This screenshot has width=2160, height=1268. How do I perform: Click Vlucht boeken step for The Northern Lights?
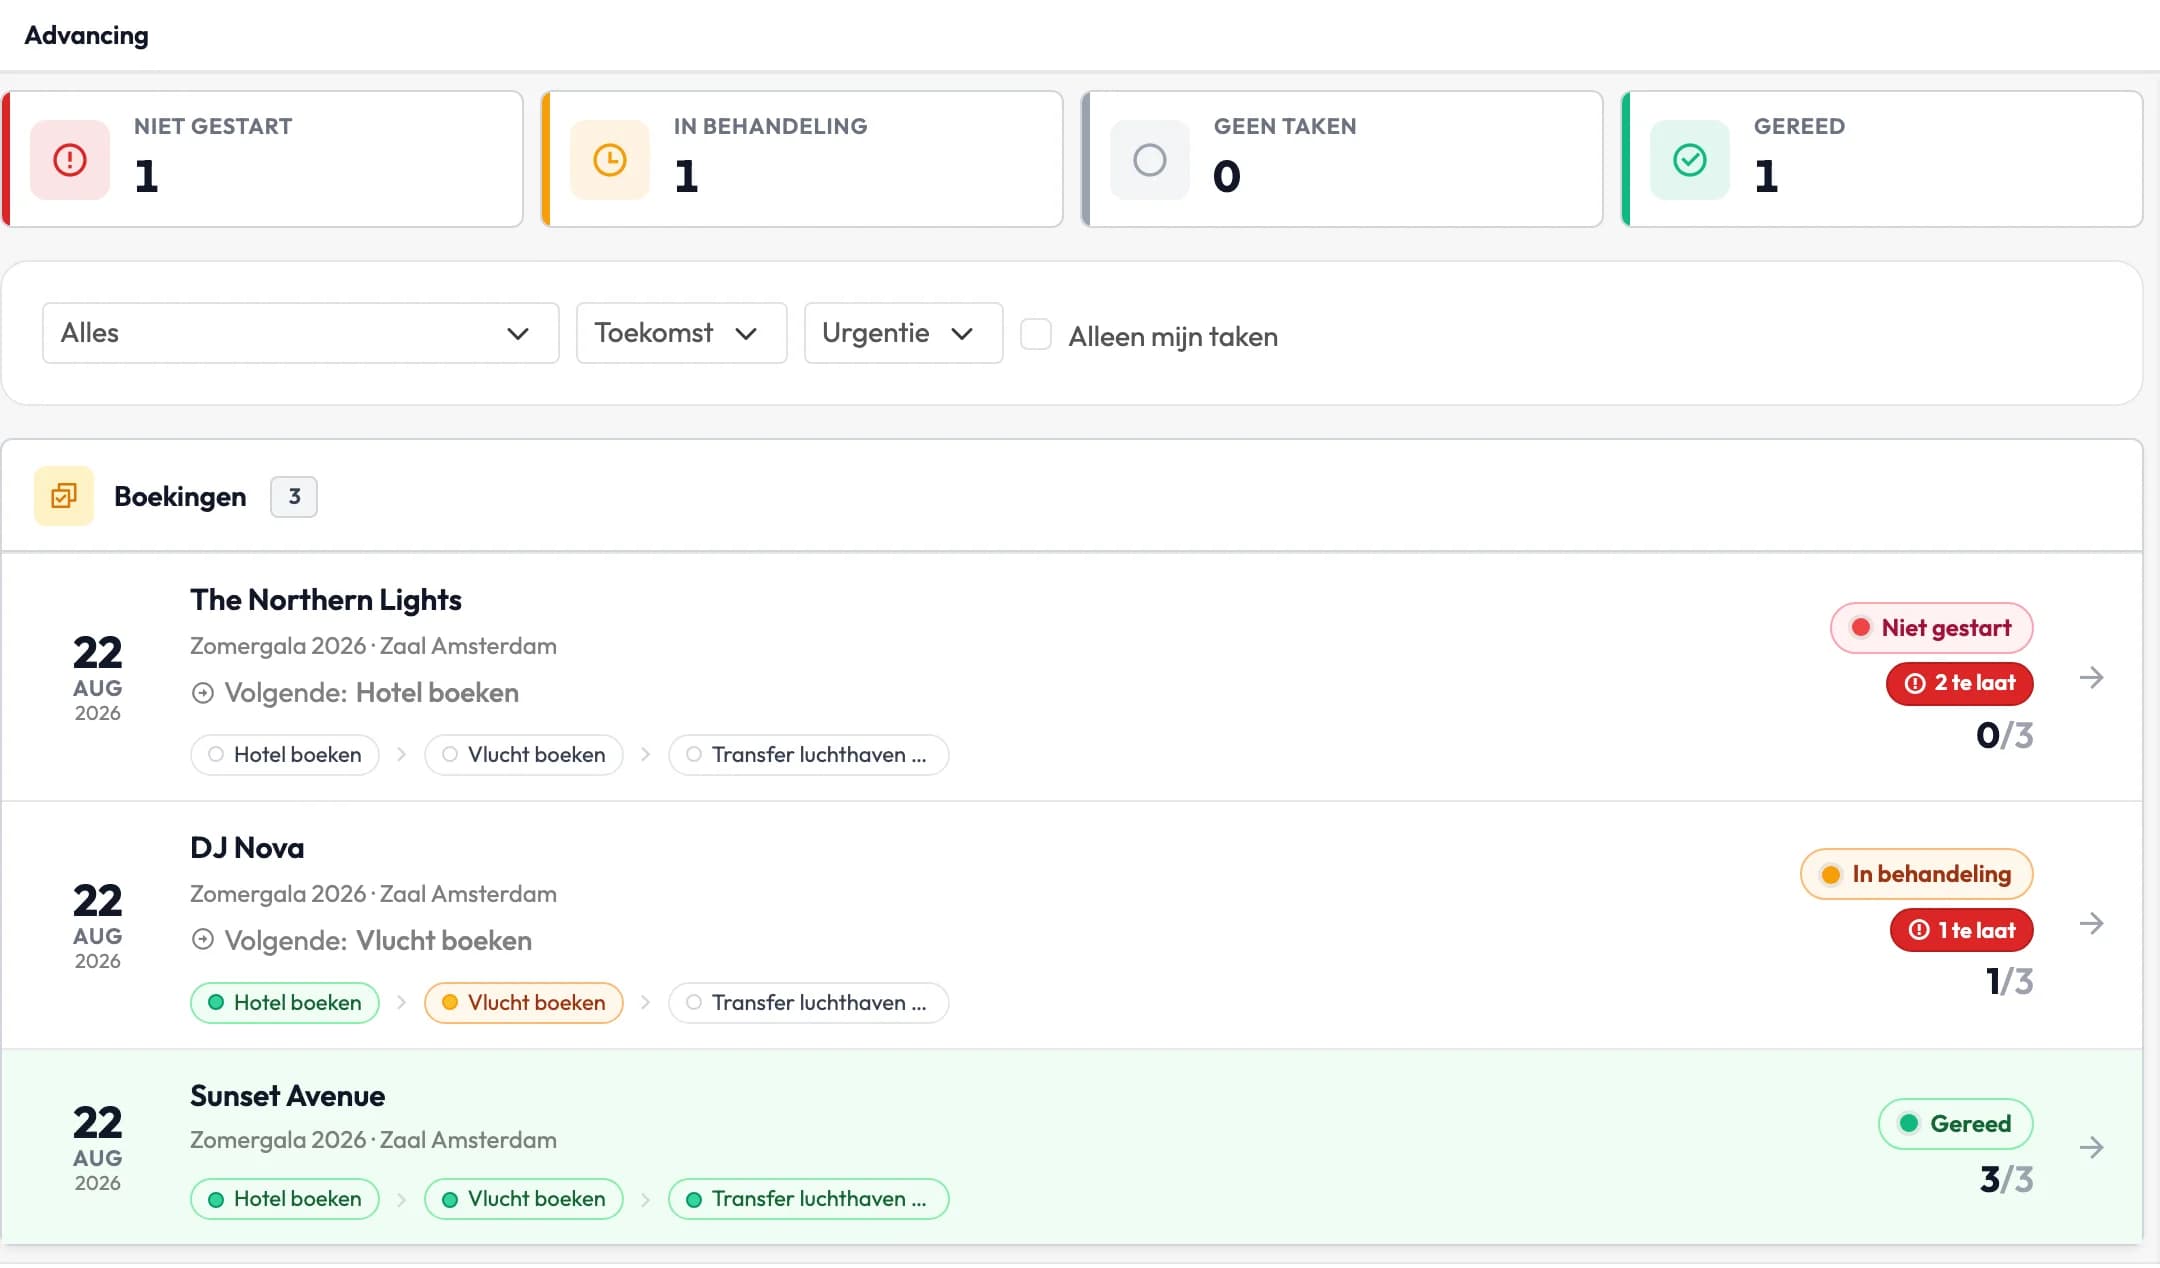[x=524, y=755]
